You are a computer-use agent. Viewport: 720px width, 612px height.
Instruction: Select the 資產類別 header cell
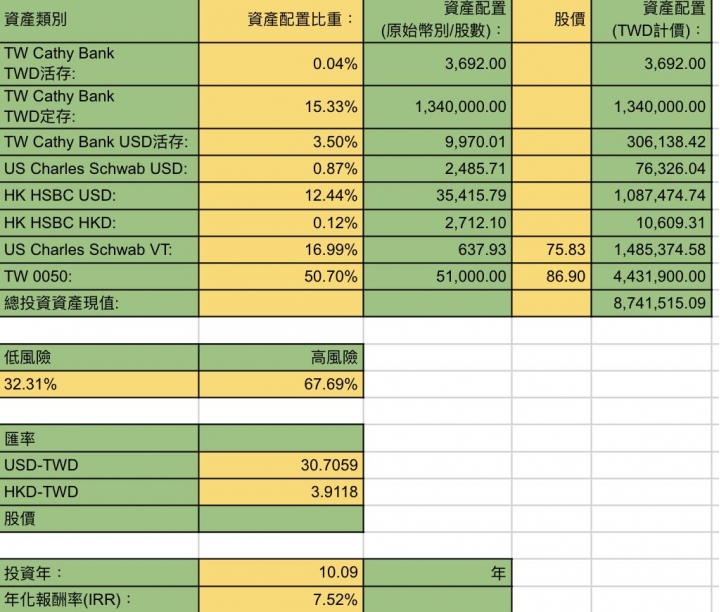[99, 21]
